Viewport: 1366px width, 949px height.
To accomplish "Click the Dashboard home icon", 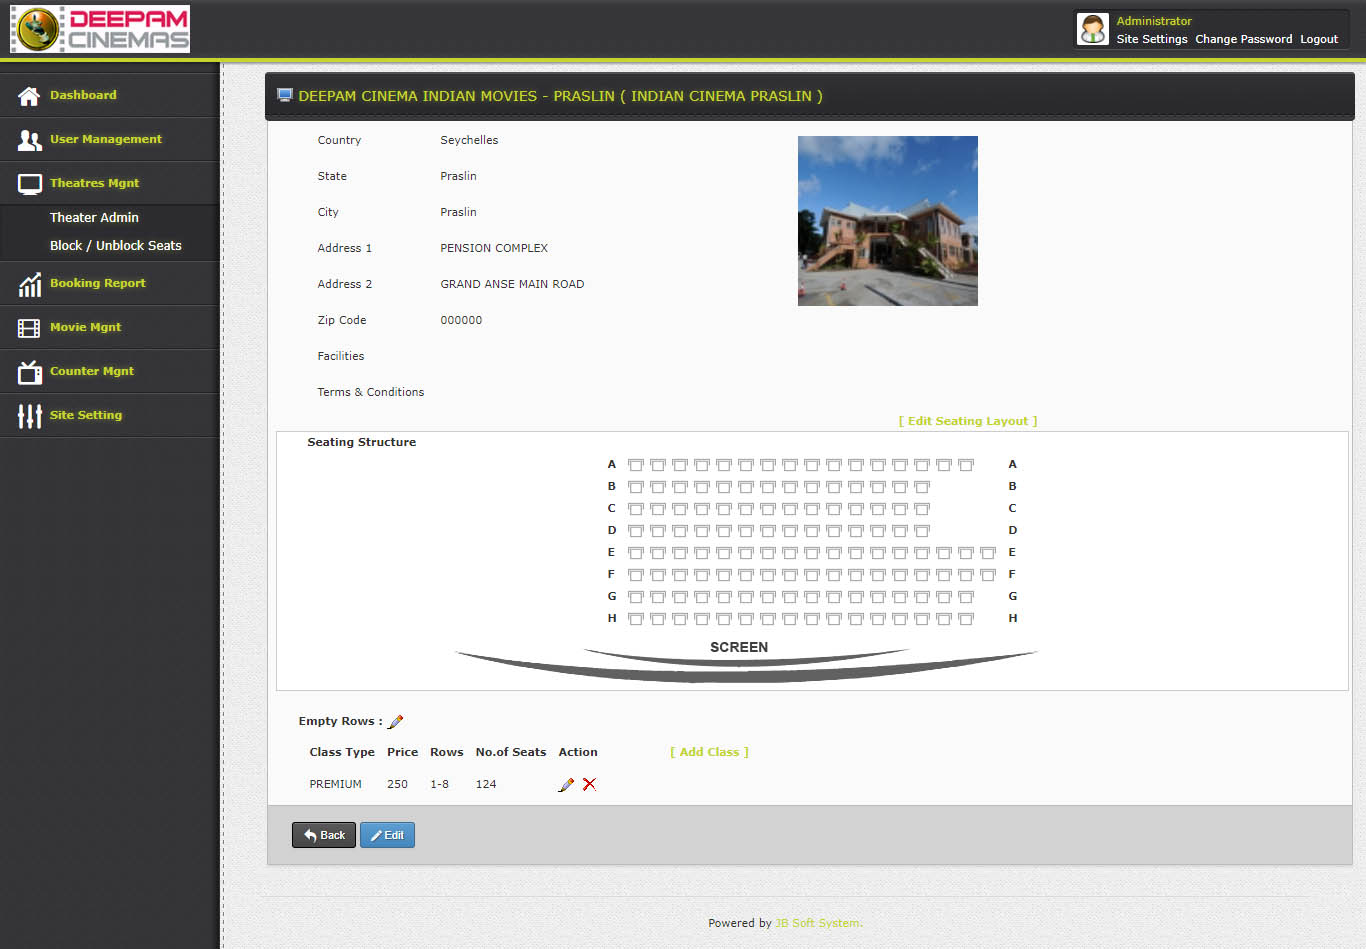I will (x=29, y=96).
